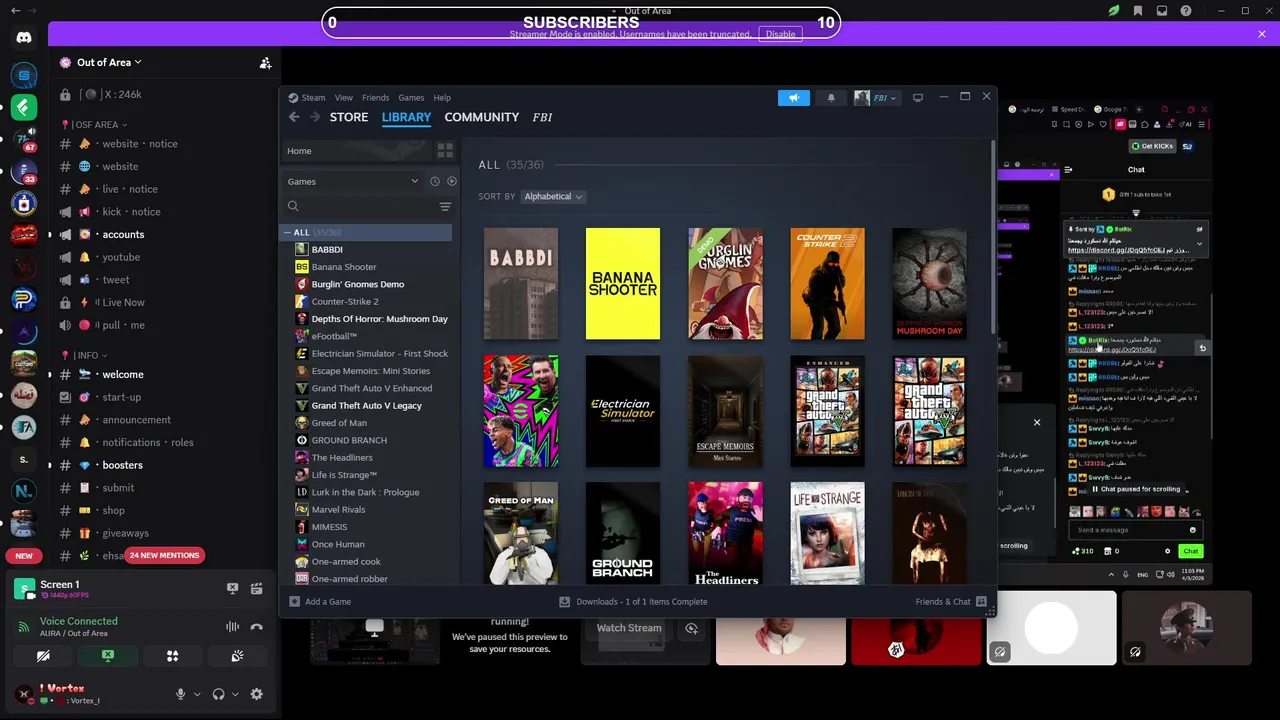Click the ready-to-play filter icon in Steam sidebar
This screenshot has width=1280, height=720.
451,181
